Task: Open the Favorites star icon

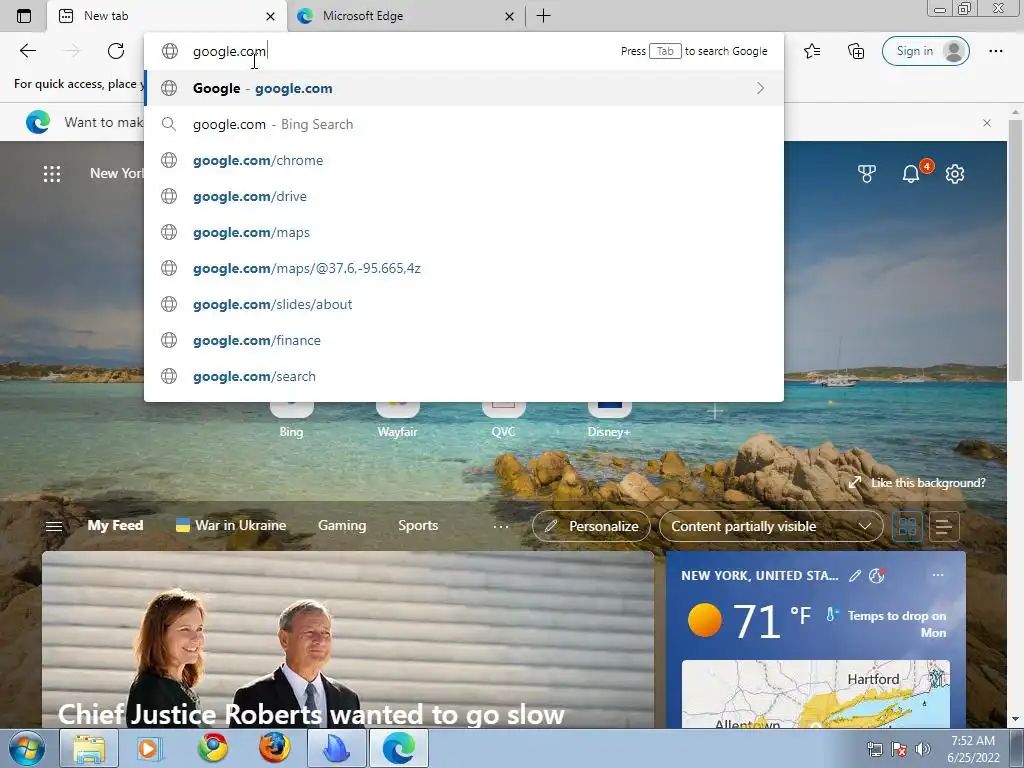Action: pyautogui.click(x=812, y=51)
